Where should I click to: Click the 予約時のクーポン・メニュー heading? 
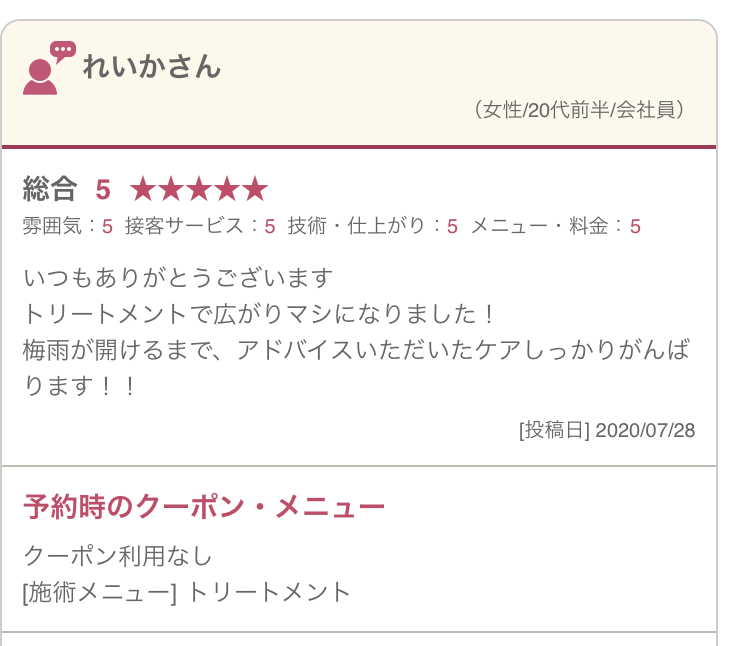pos(204,506)
